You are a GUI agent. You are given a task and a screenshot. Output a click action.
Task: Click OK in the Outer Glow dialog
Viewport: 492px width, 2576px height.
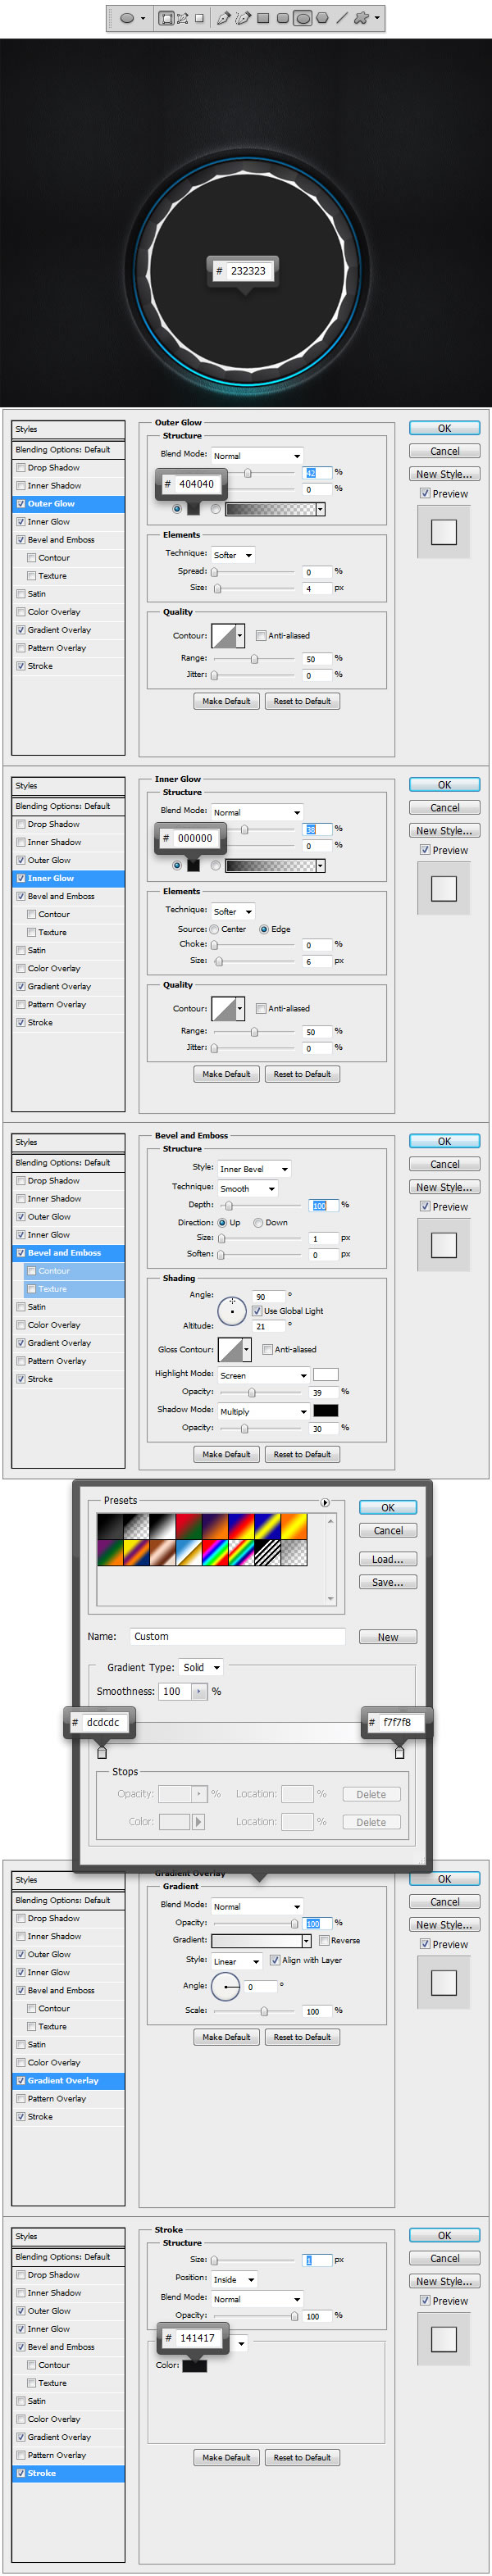coord(444,428)
